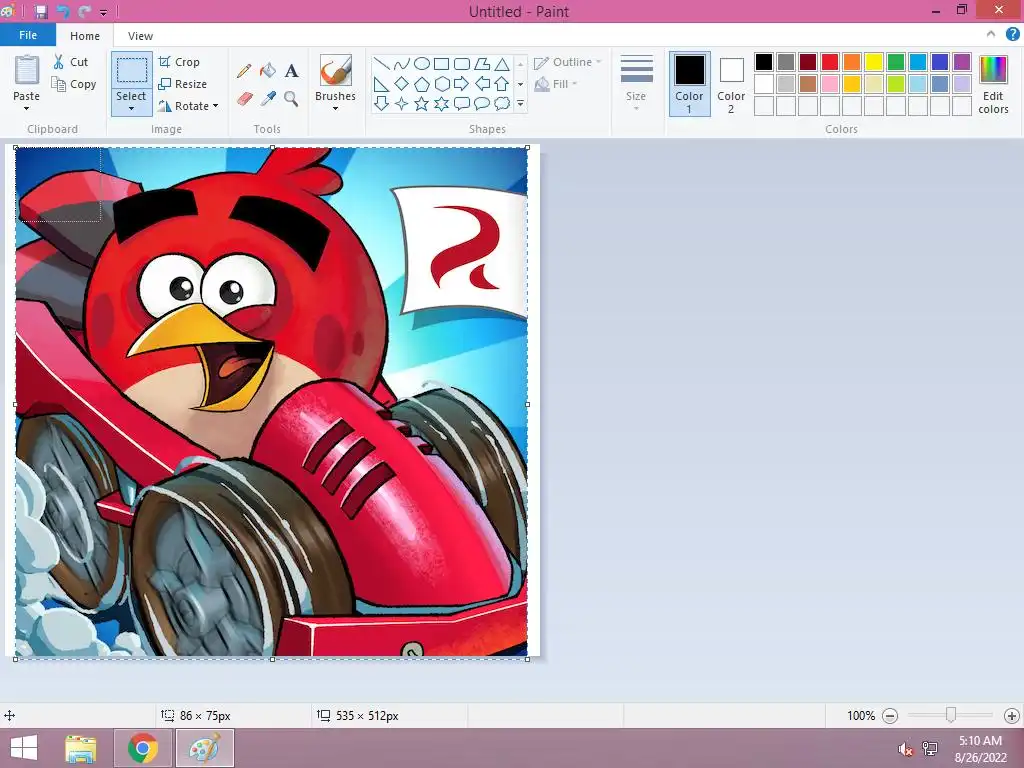This screenshot has height=768, width=1024.
Task: Choose the Oval callout shape
Action: point(482,103)
